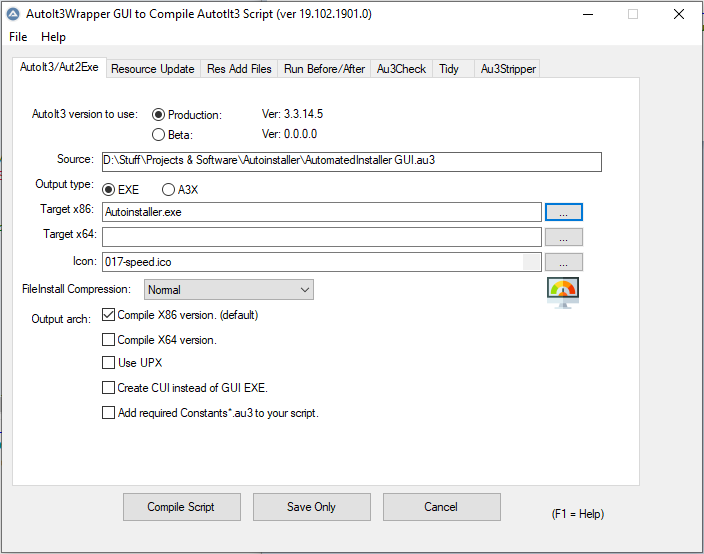Image resolution: width=704 pixels, height=554 pixels.
Task: Click the Save Only button
Action: [312, 507]
